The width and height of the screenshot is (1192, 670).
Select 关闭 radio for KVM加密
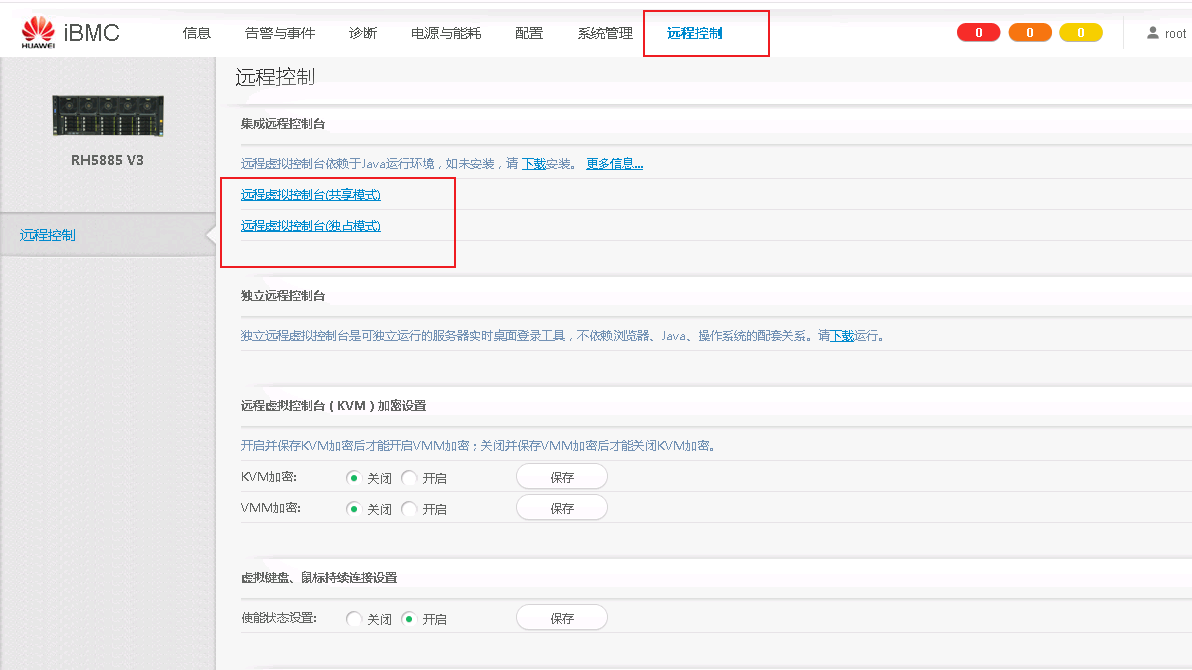[353, 478]
